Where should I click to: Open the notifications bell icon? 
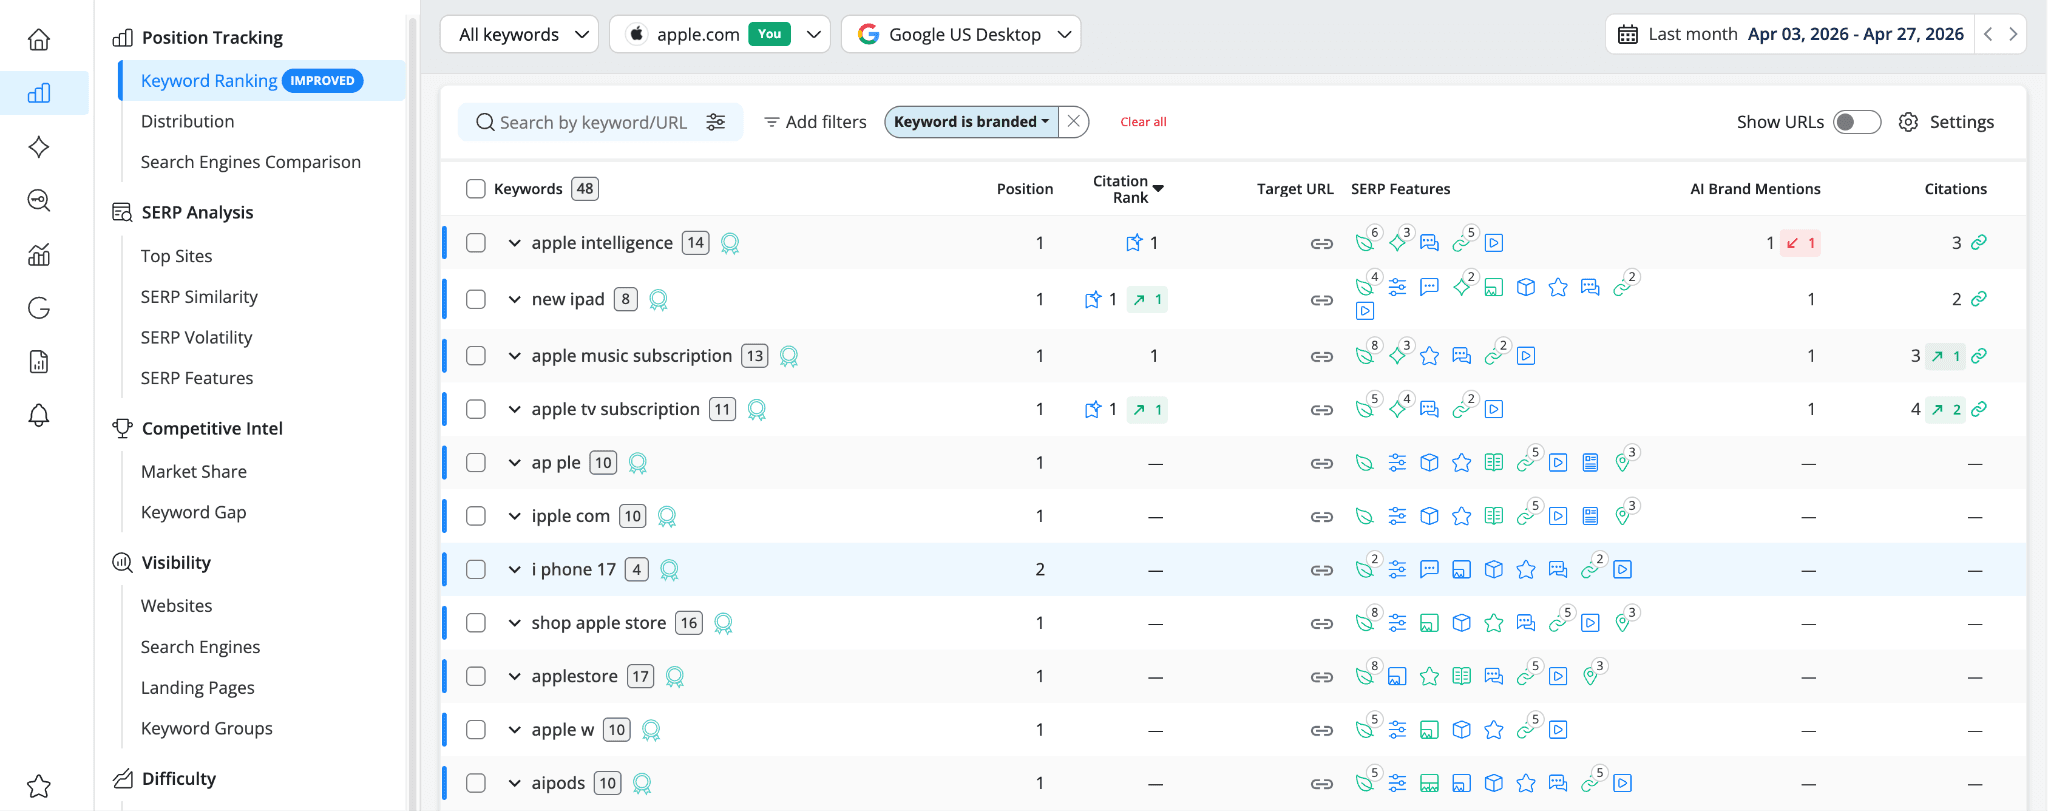tap(39, 415)
